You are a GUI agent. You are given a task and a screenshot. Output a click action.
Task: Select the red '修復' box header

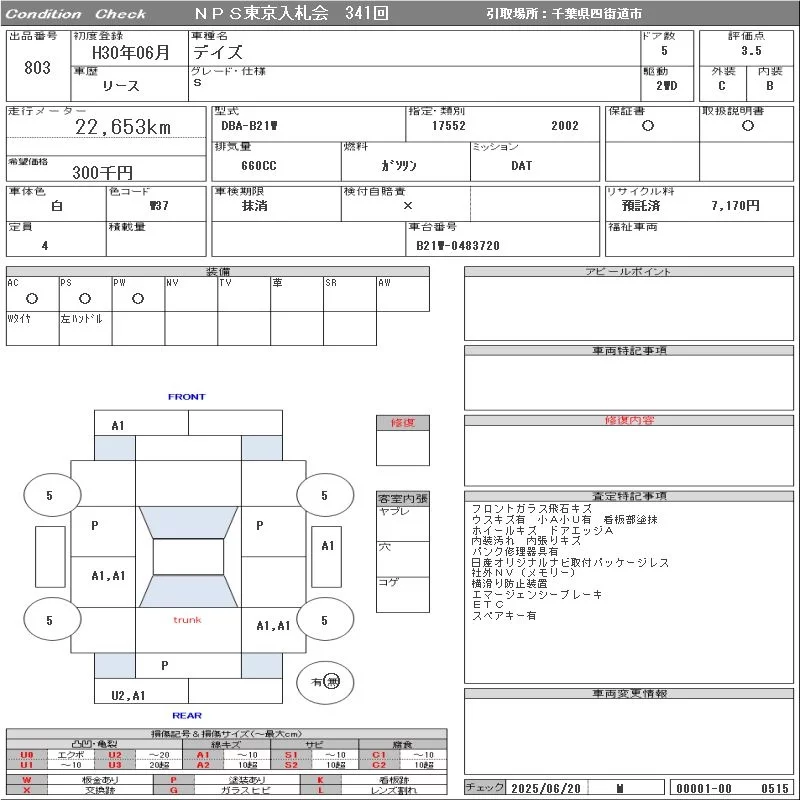(x=403, y=423)
